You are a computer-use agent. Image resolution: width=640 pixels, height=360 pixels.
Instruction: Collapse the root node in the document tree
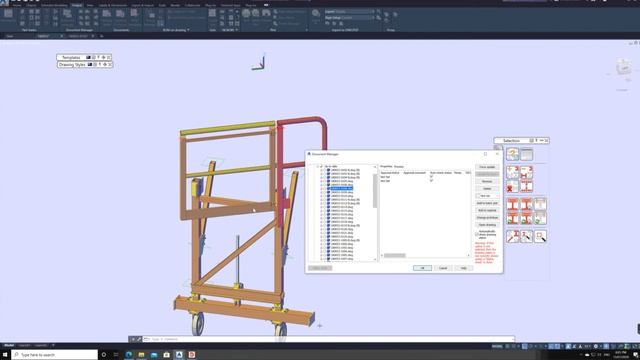click(318, 167)
